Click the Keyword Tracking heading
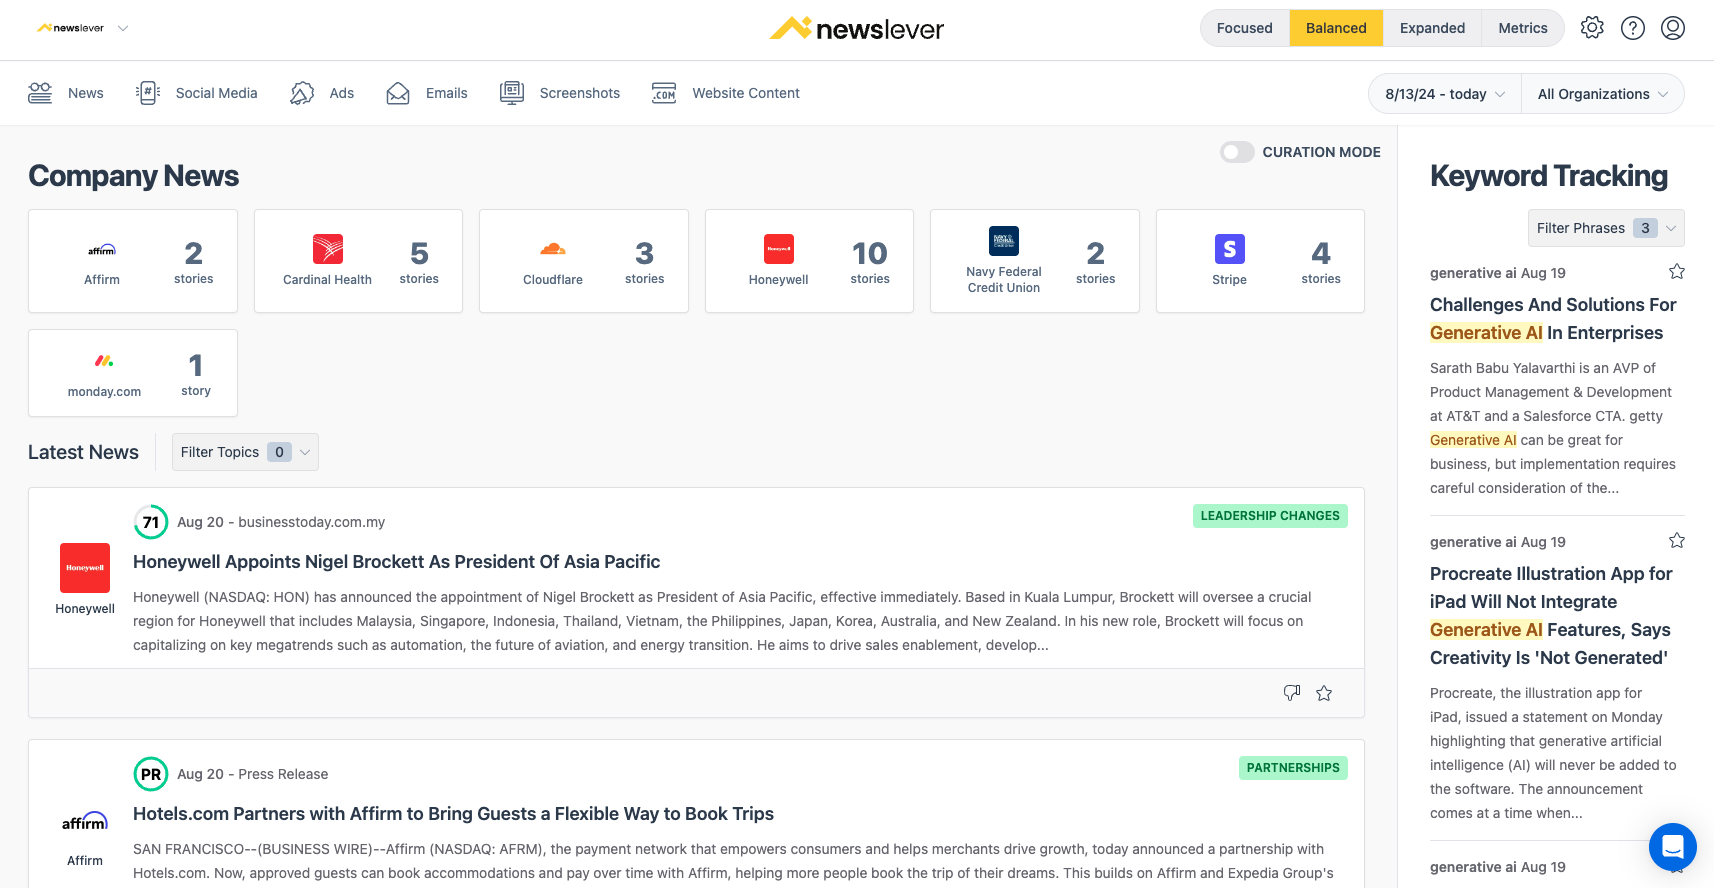 tap(1549, 176)
